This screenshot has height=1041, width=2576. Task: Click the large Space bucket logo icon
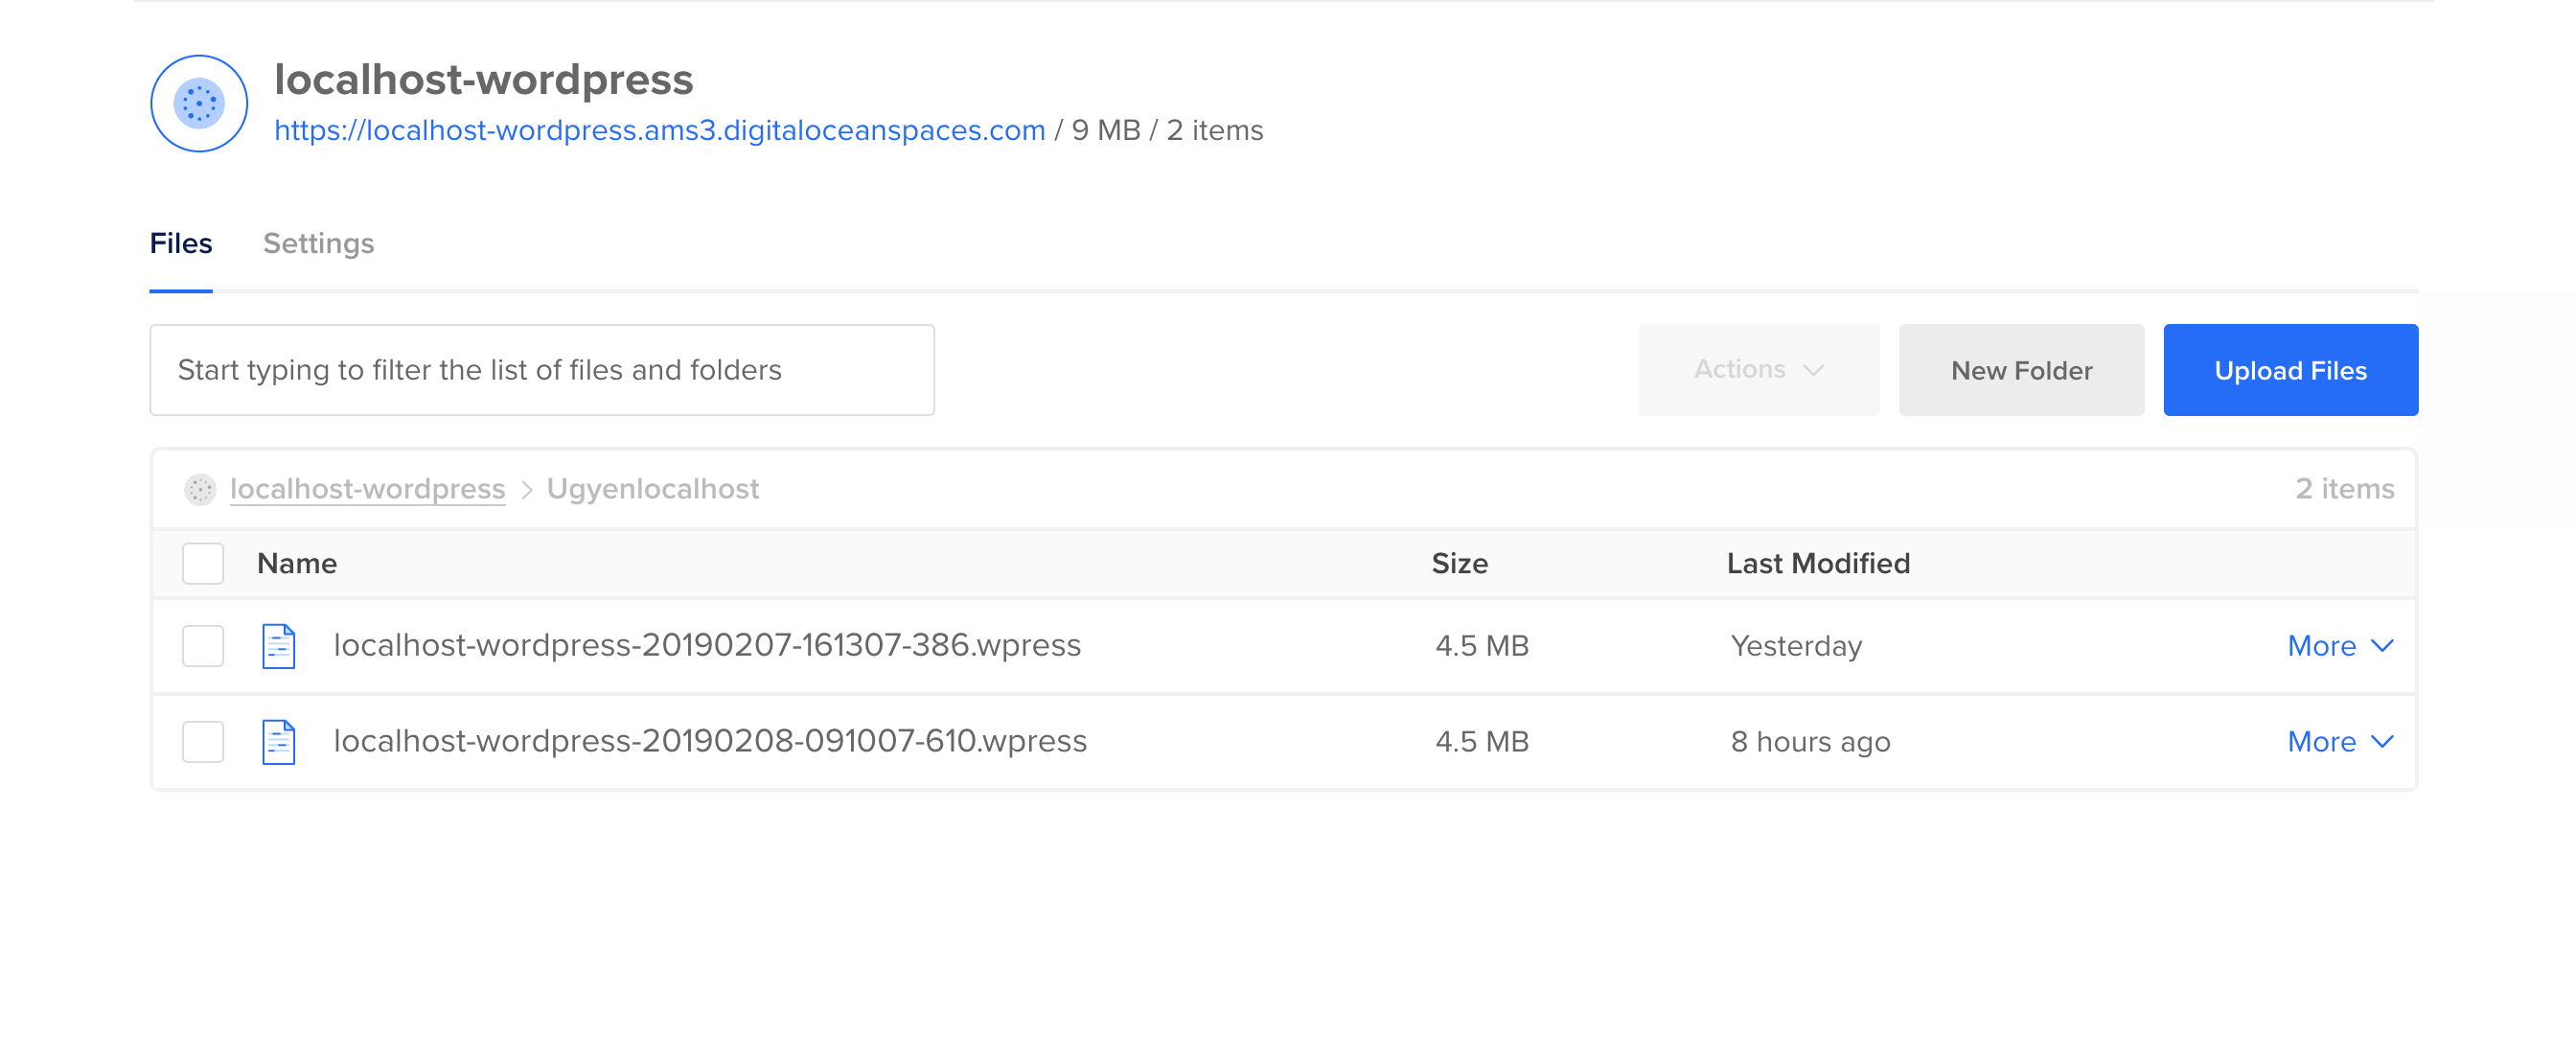click(199, 103)
